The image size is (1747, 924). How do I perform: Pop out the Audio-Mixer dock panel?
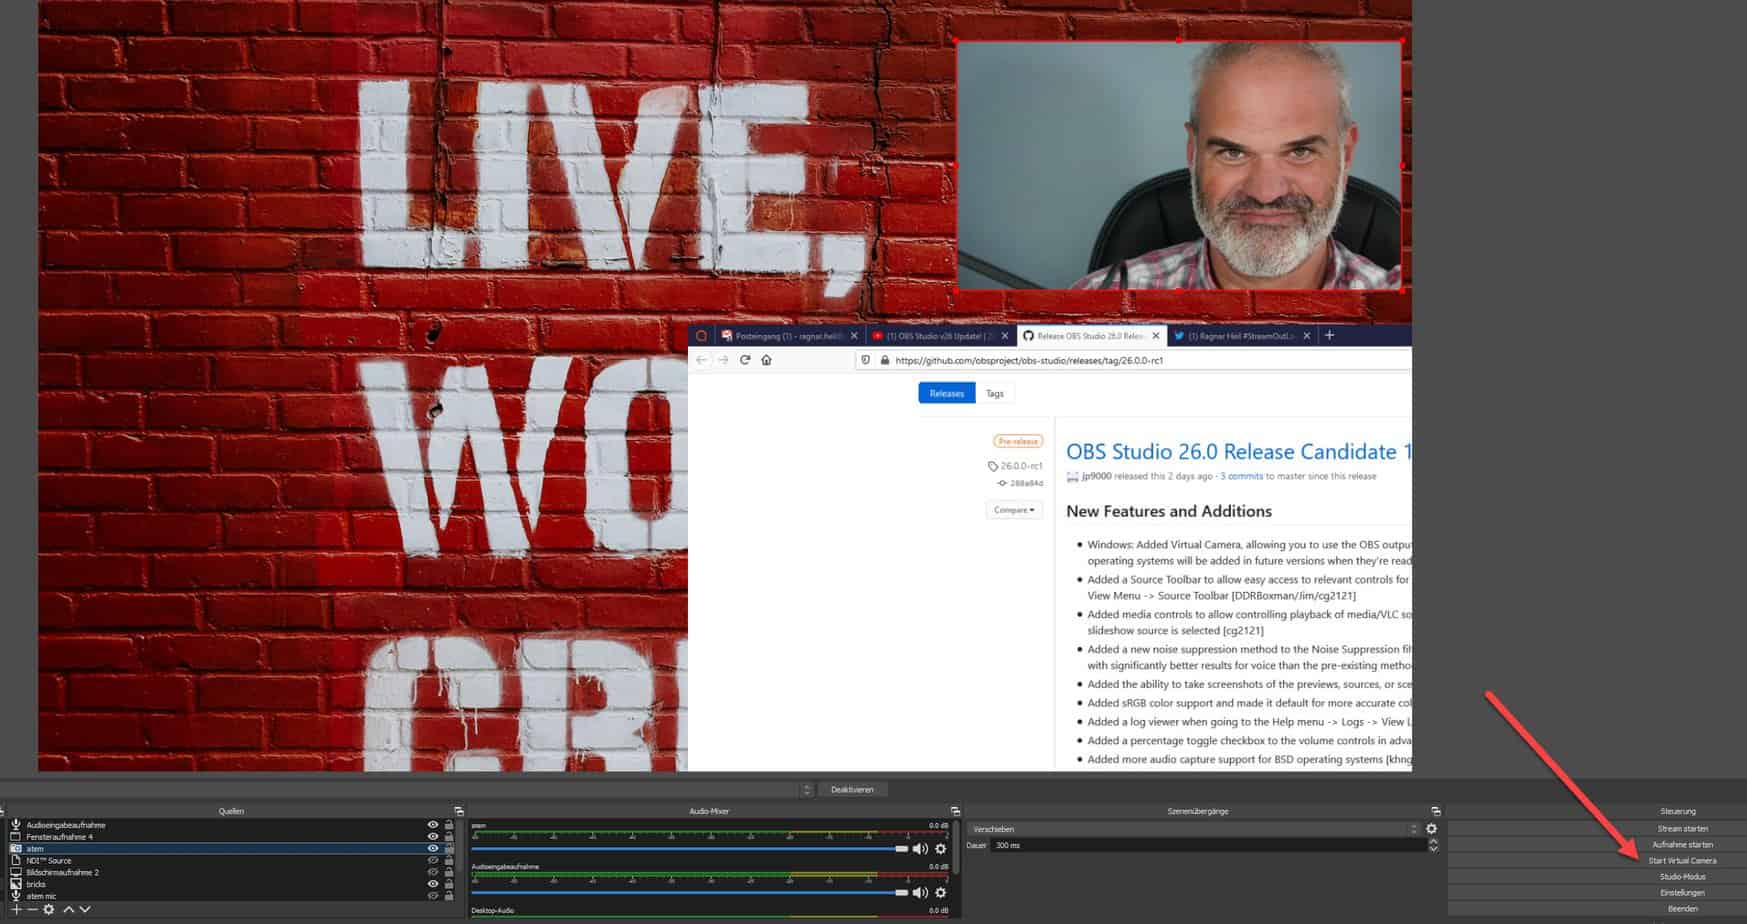tap(955, 811)
